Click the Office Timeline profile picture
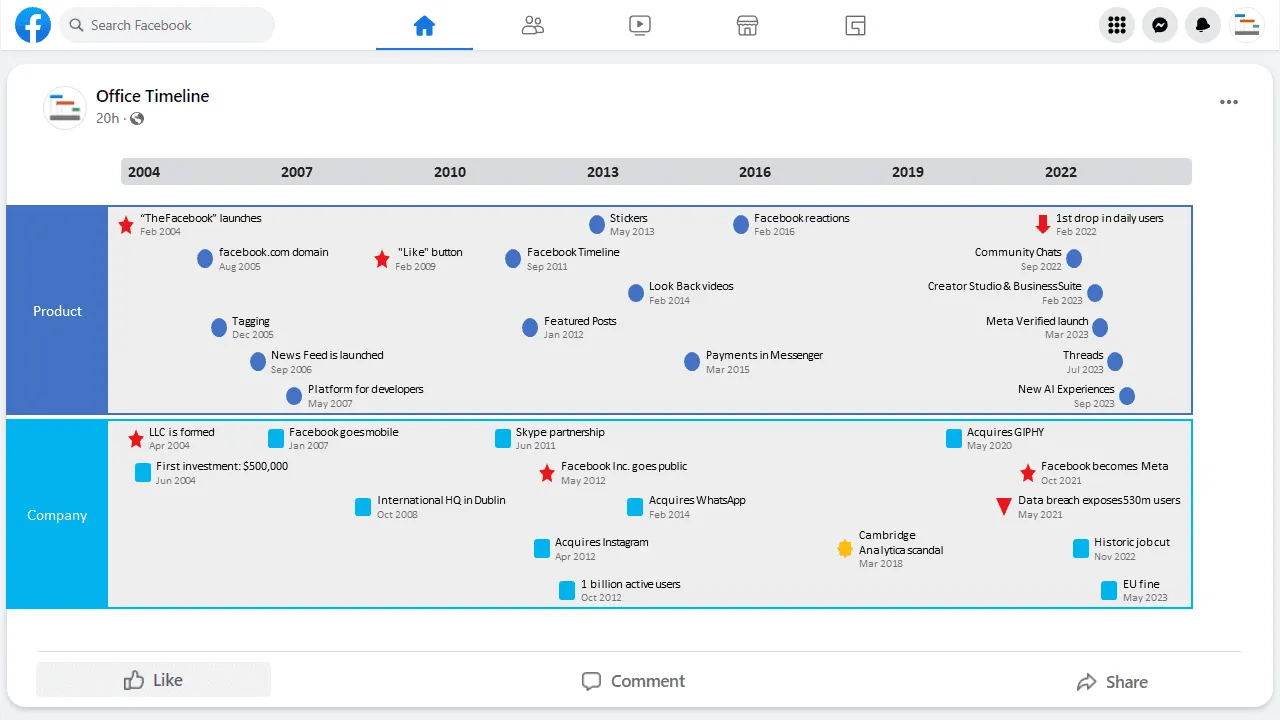 [x=64, y=107]
